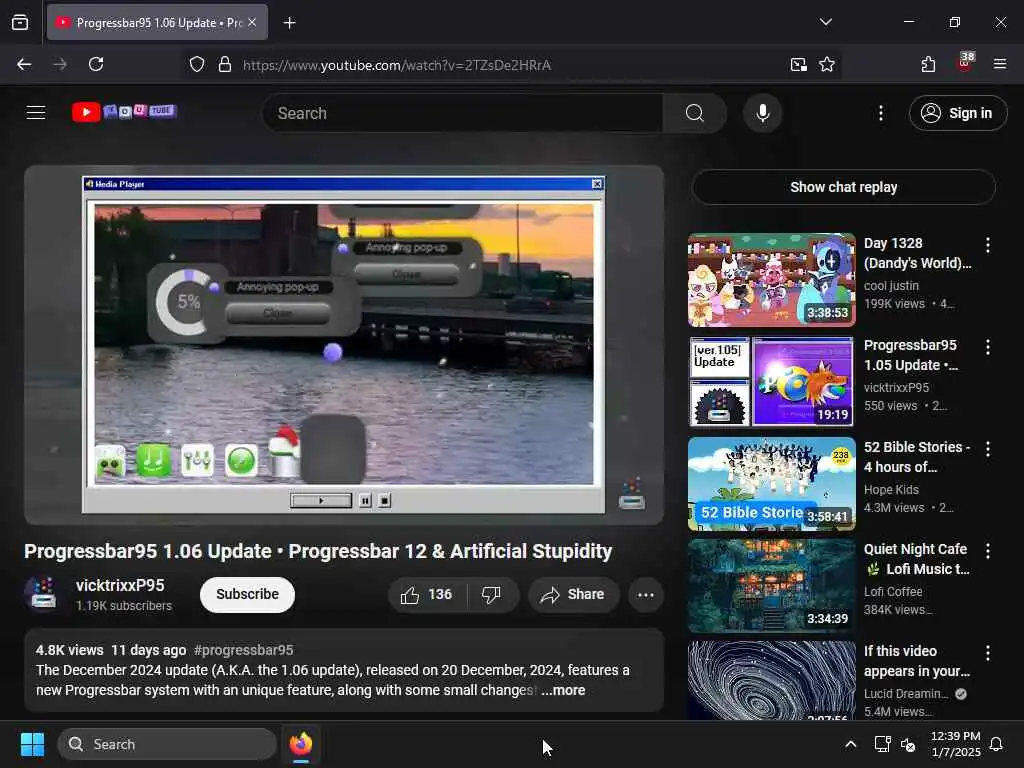1024x768 pixels.
Task: Click 'Quiet Night Cafe' video title
Action: tap(916, 559)
